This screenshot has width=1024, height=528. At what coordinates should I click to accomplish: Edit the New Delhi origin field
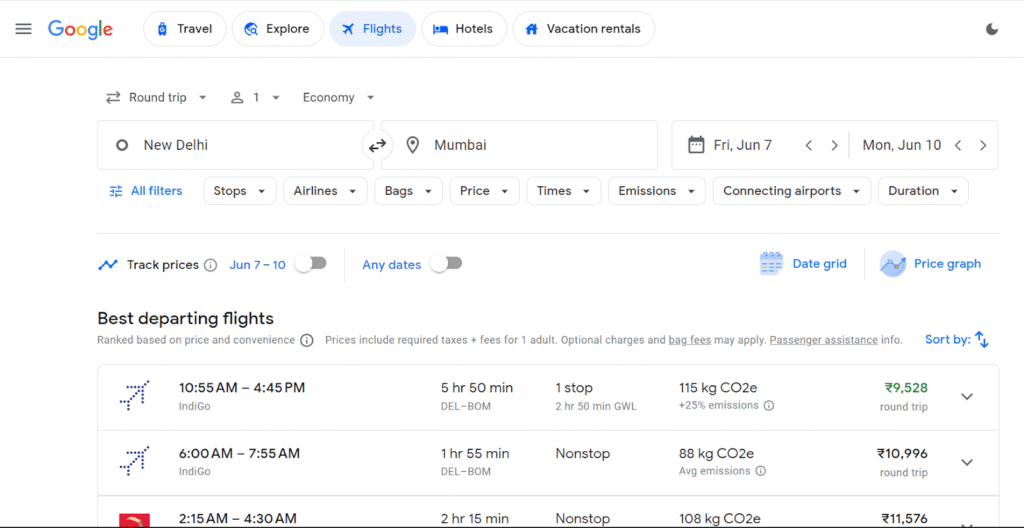(236, 145)
